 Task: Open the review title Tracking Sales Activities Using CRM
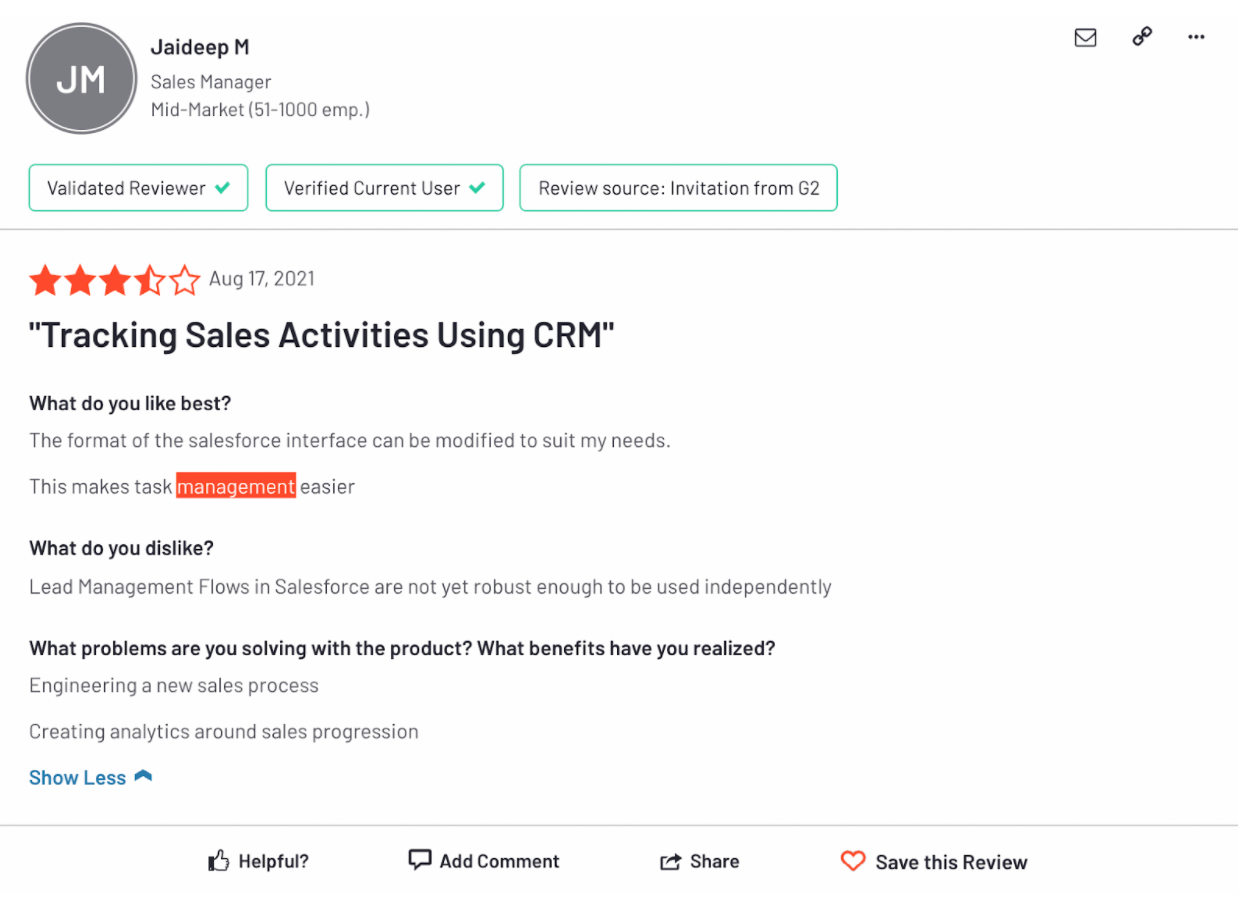(321, 336)
